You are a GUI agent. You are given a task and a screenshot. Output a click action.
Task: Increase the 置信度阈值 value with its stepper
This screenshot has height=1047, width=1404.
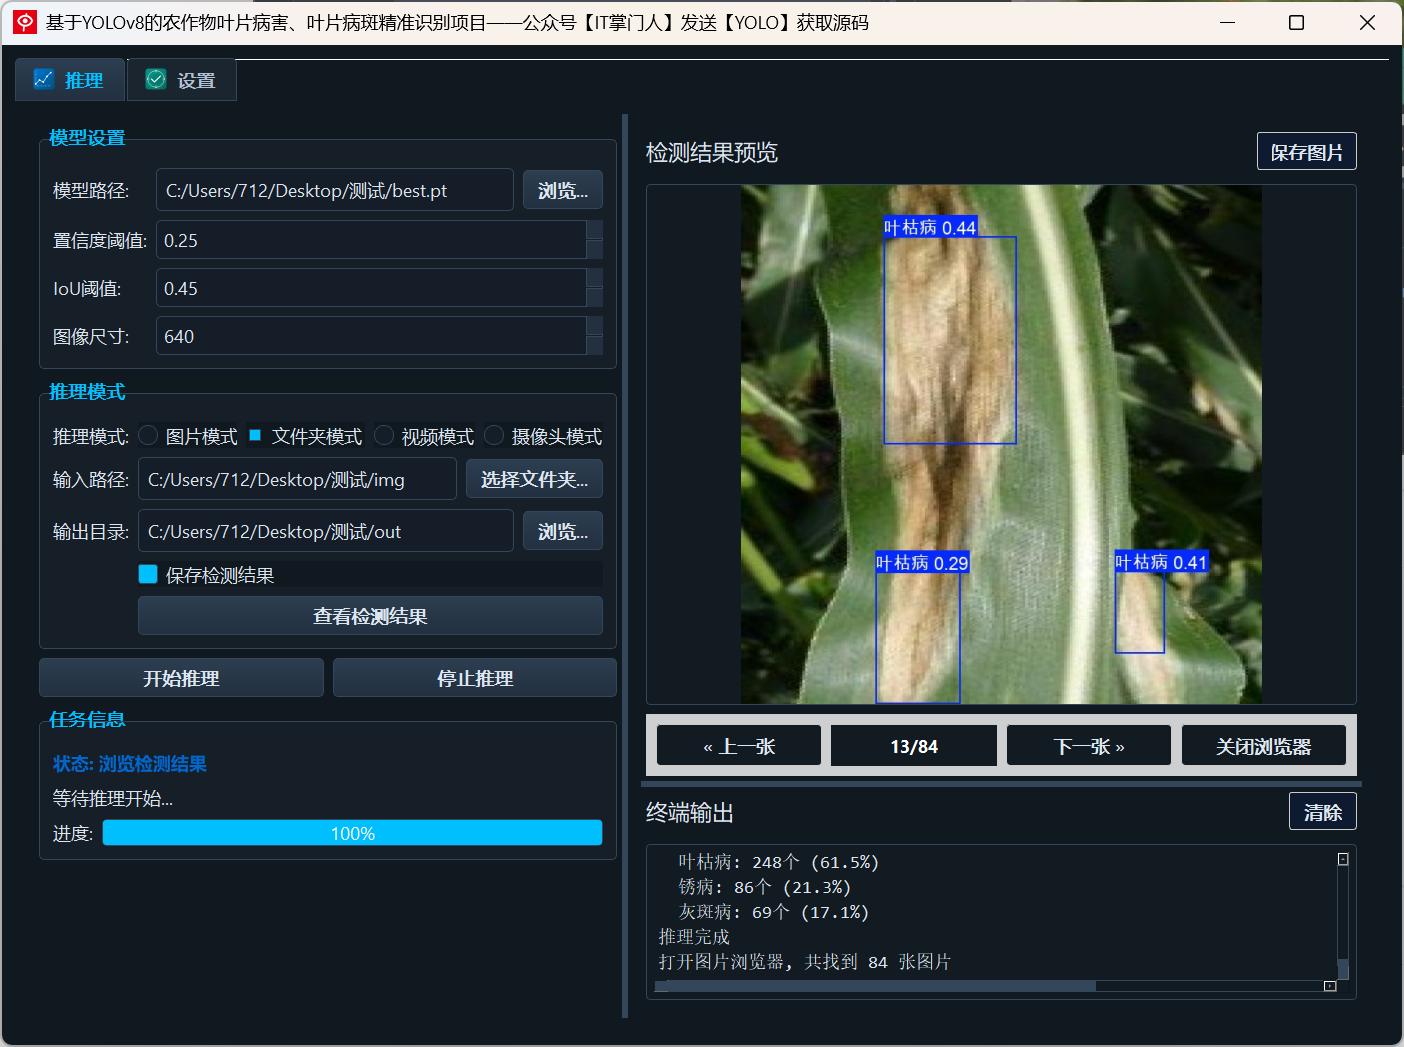point(595,231)
